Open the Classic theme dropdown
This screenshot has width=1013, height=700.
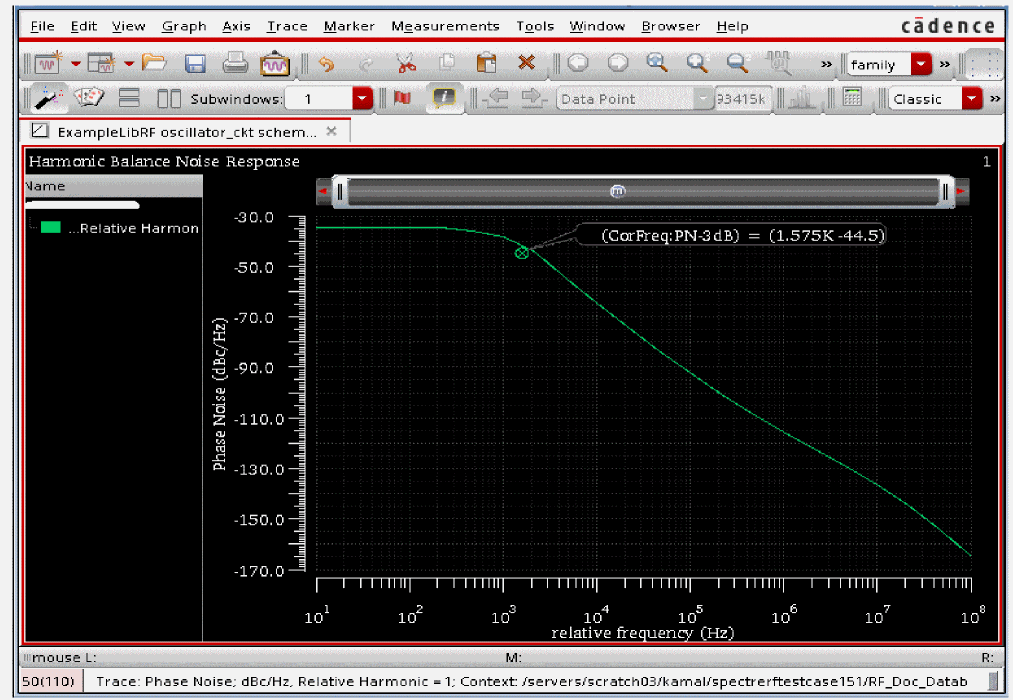(x=972, y=99)
